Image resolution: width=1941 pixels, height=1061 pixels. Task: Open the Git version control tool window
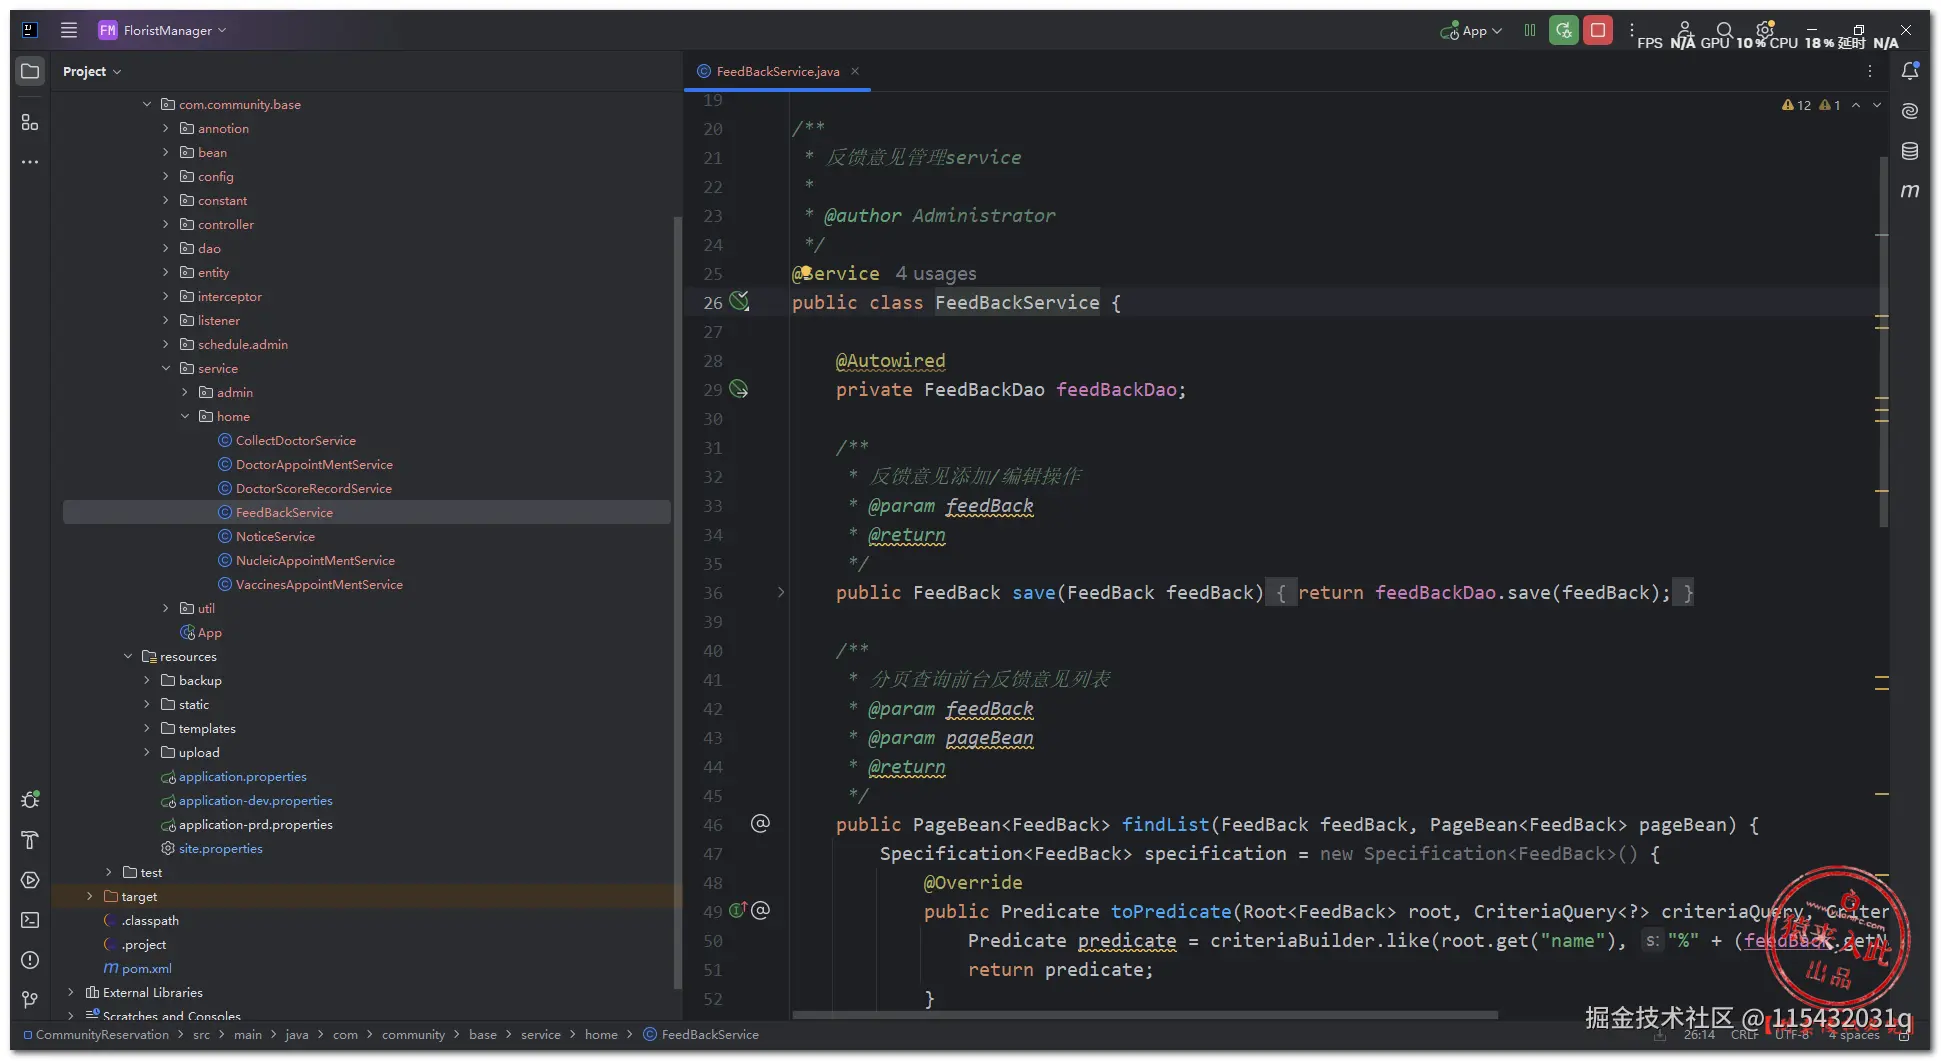click(x=30, y=1000)
